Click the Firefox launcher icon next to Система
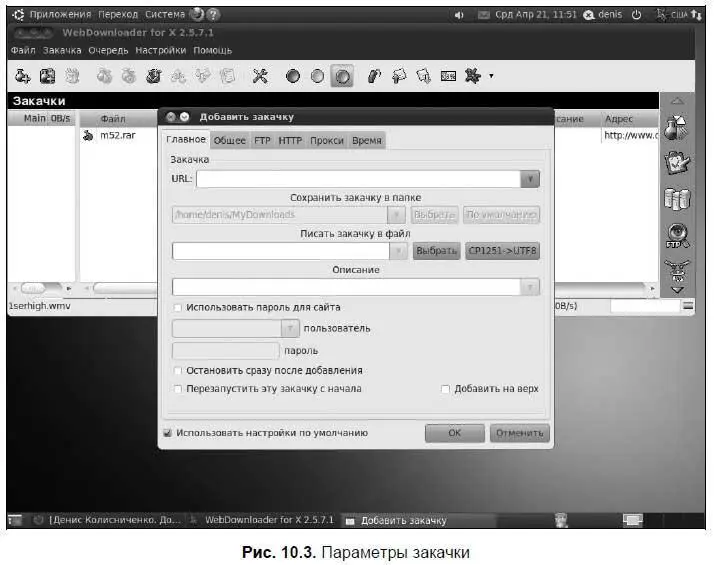The width and height of the screenshot is (714, 565). (x=197, y=15)
